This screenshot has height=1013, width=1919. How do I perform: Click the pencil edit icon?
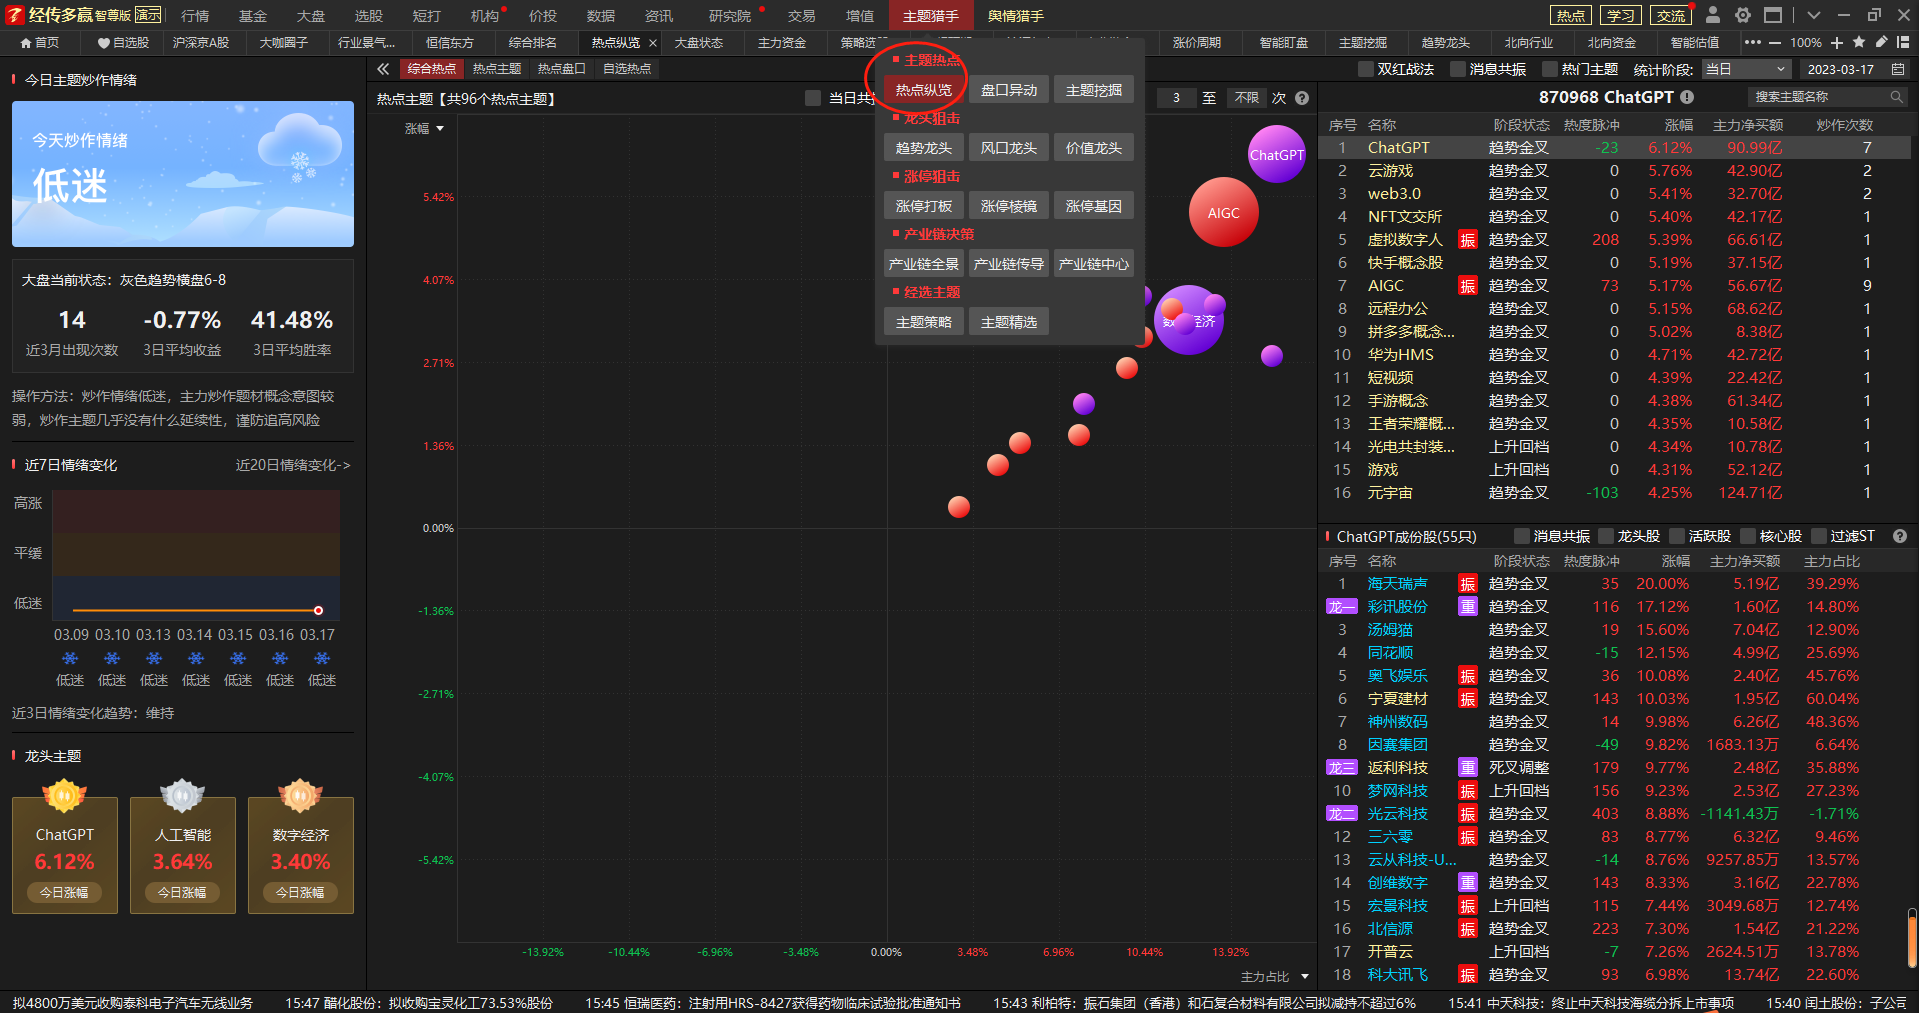point(1881,42)
